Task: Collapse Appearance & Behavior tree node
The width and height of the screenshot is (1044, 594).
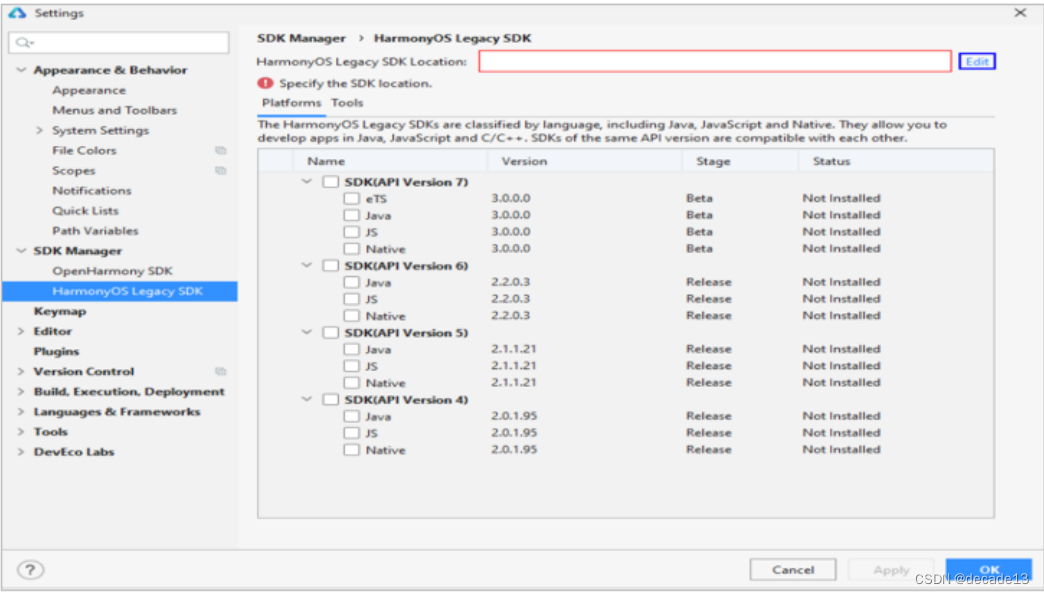Action: click(x=21, y=70)
